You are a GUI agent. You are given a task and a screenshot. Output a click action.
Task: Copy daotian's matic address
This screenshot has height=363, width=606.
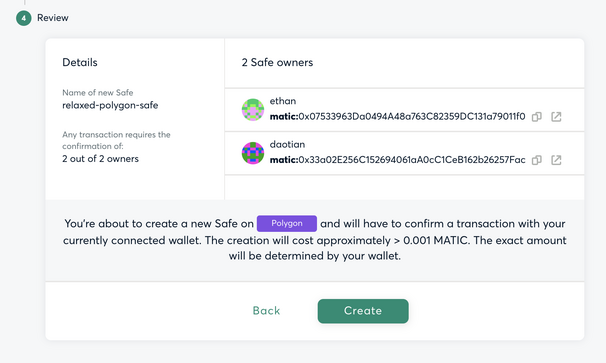point(536,160)
